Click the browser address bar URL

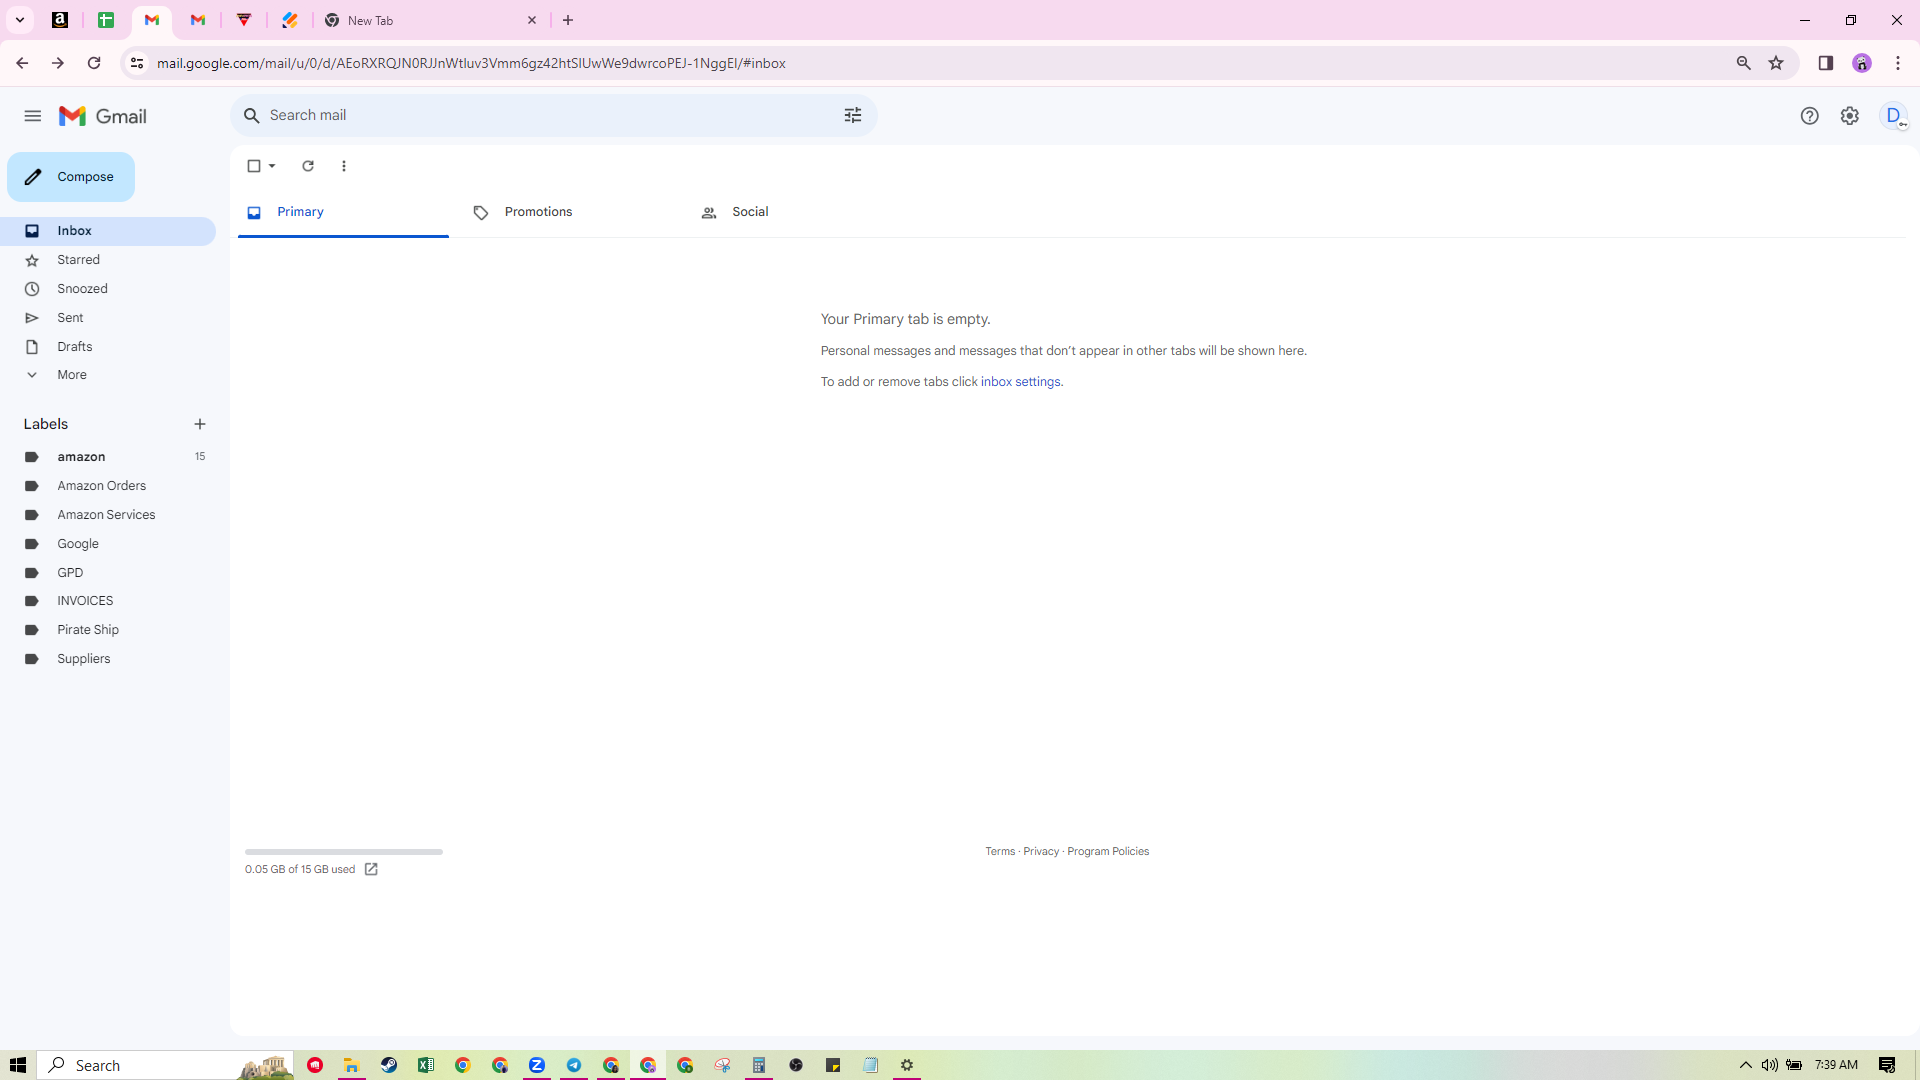(x=471, y=63)
